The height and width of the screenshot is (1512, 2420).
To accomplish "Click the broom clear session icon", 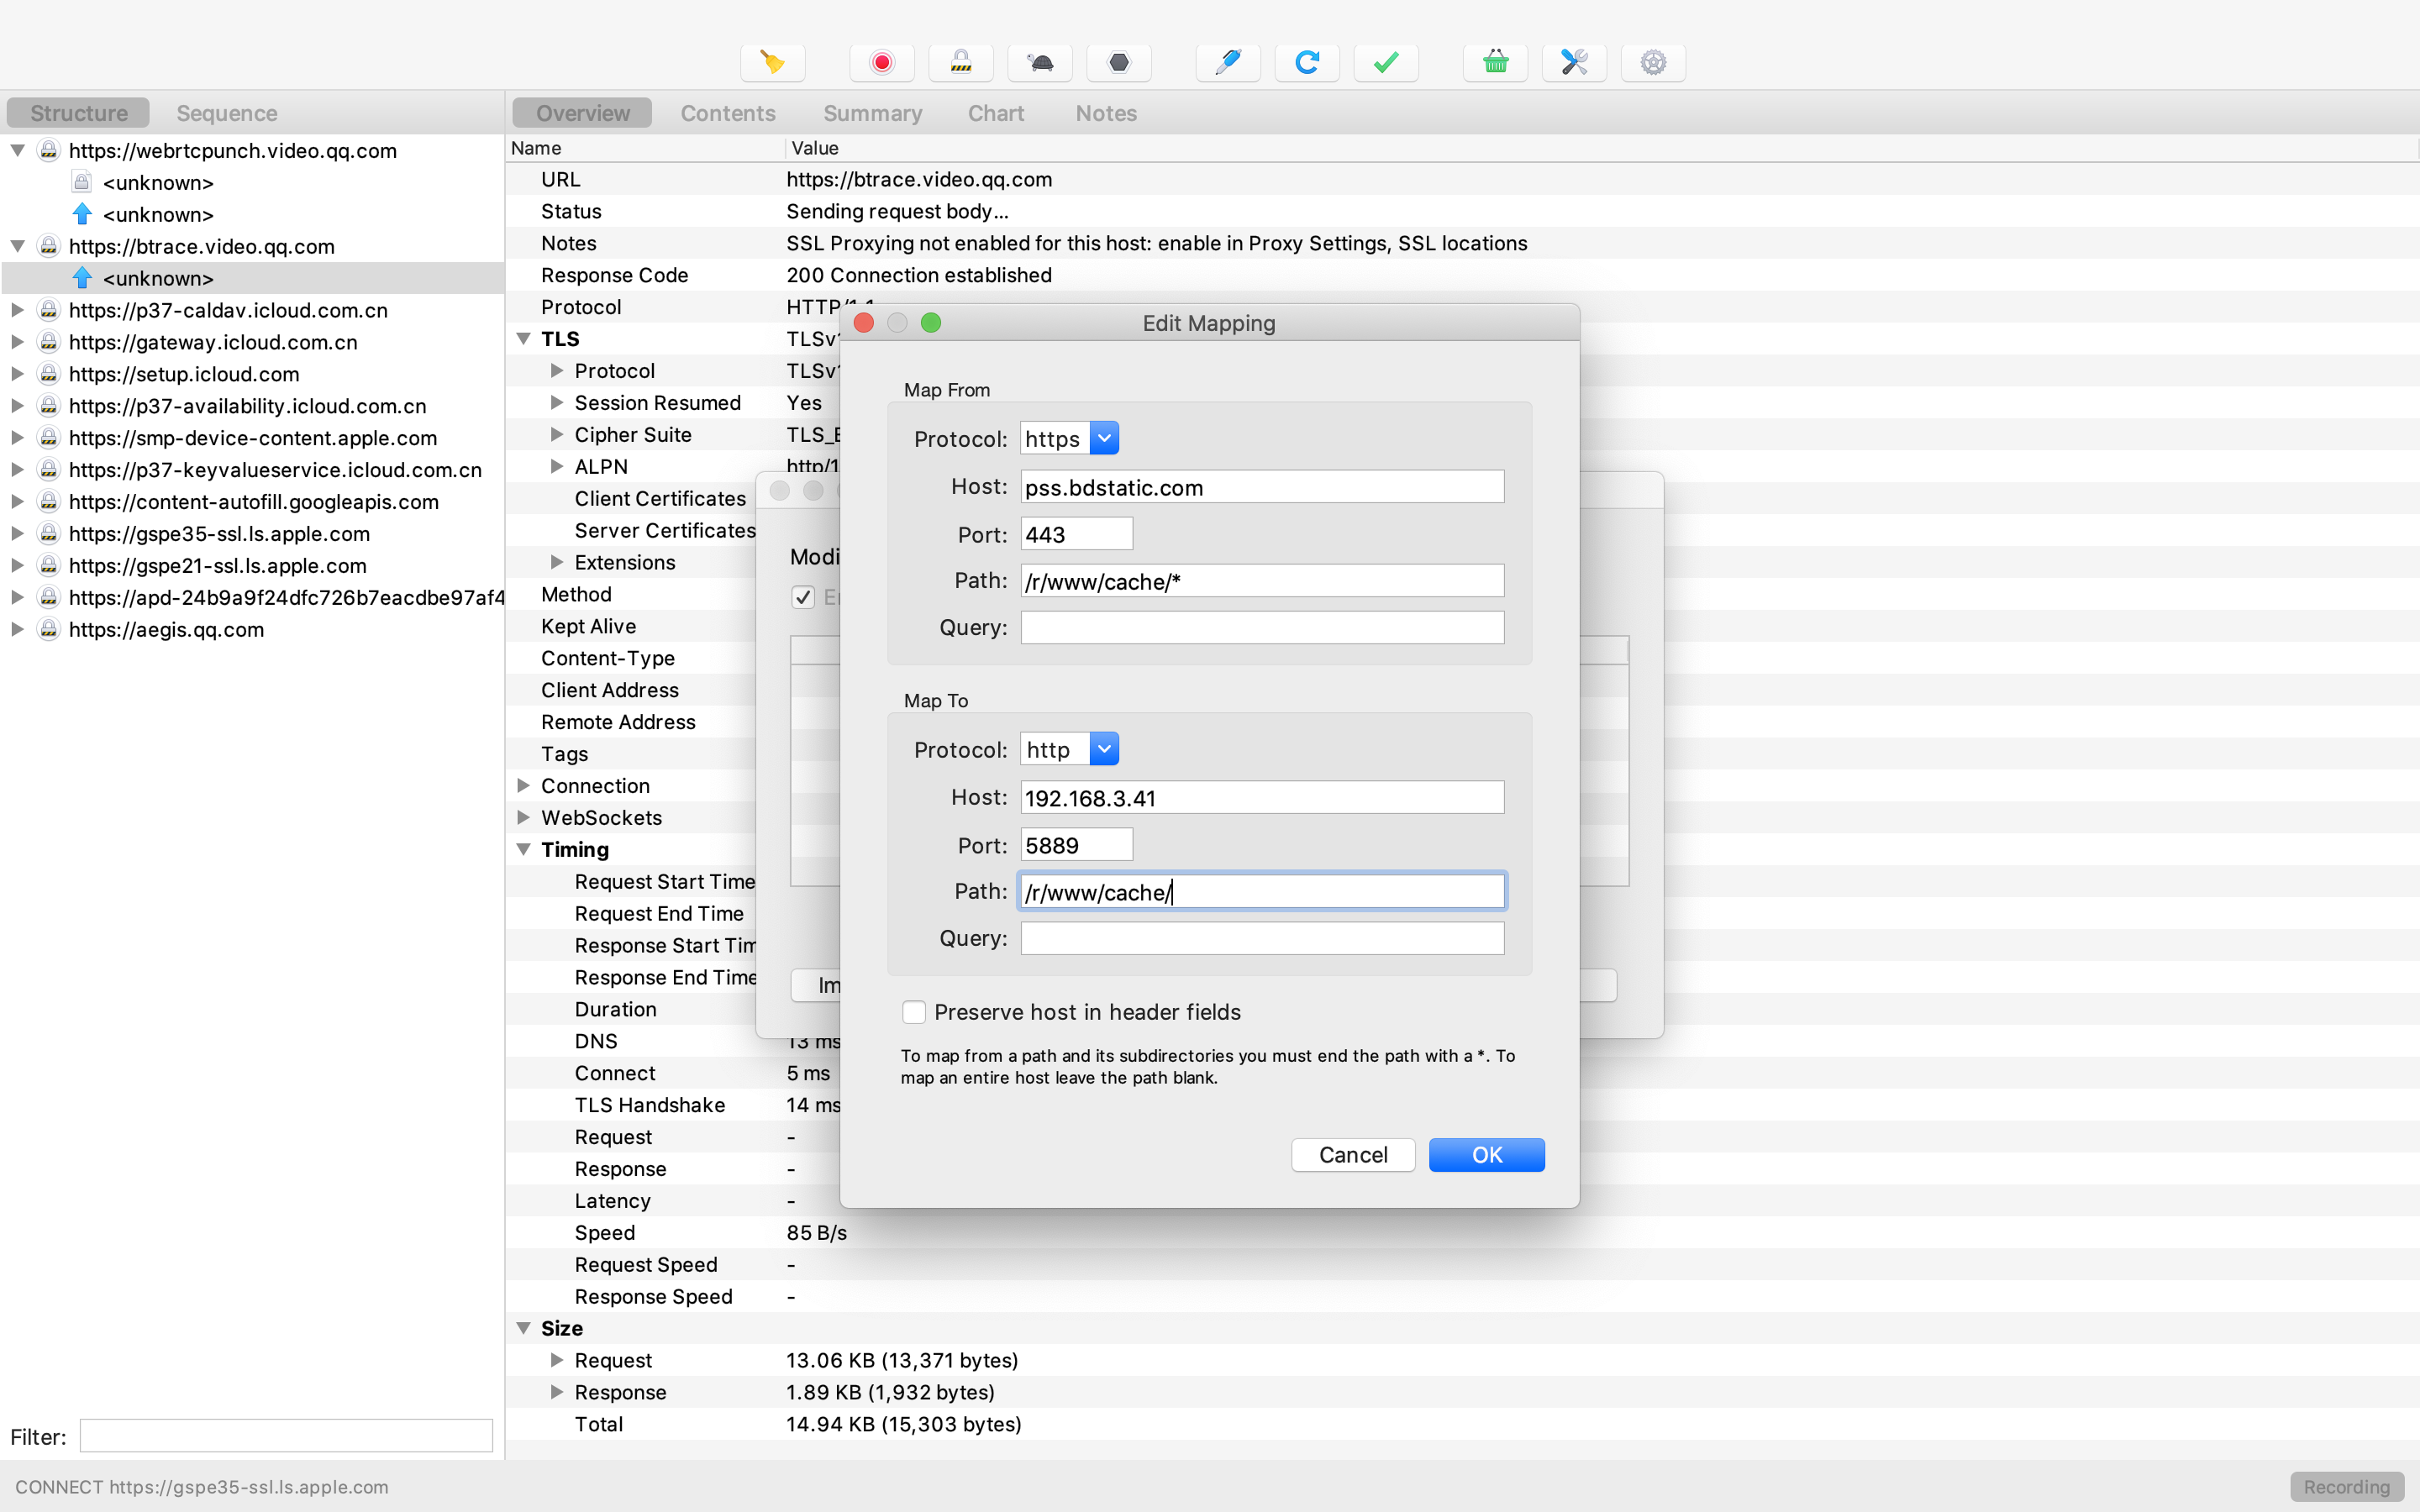I will (772, 62).
